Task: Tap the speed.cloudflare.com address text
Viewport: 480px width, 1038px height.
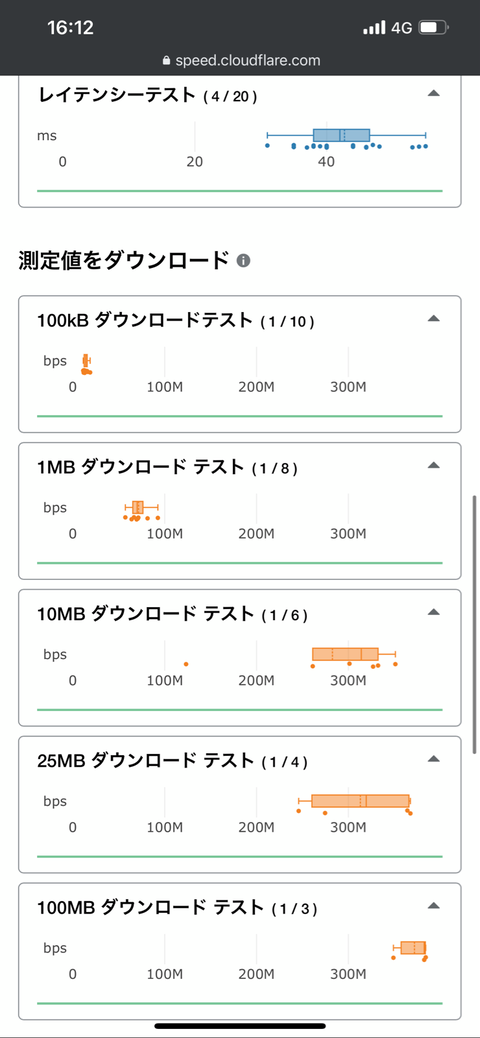Action: point(248,61)
